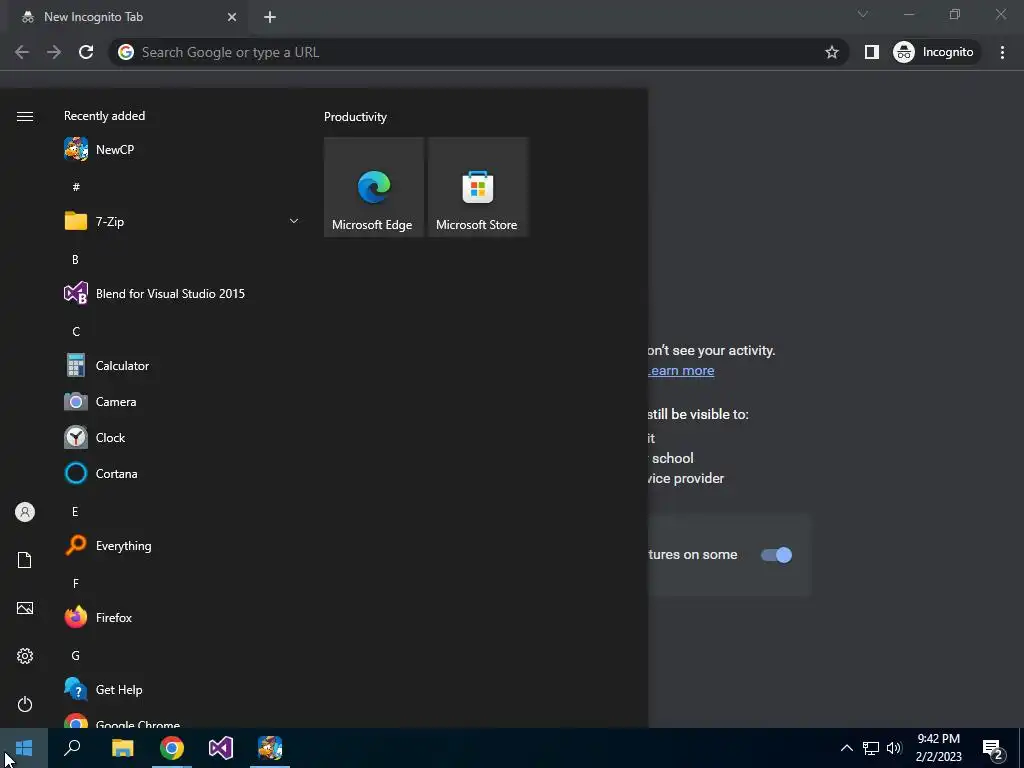Reload the Chrome page

(86, 52)
